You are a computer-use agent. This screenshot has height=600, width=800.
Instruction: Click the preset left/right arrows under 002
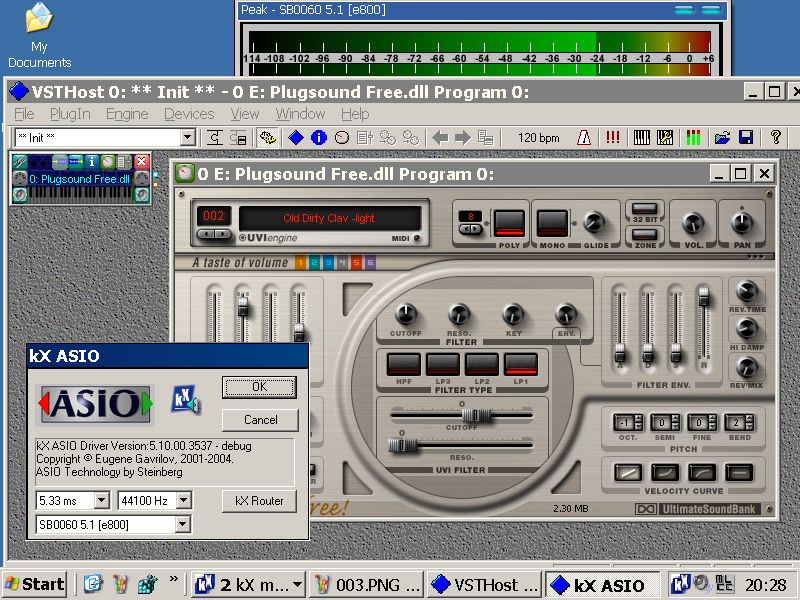click(214, 234)
